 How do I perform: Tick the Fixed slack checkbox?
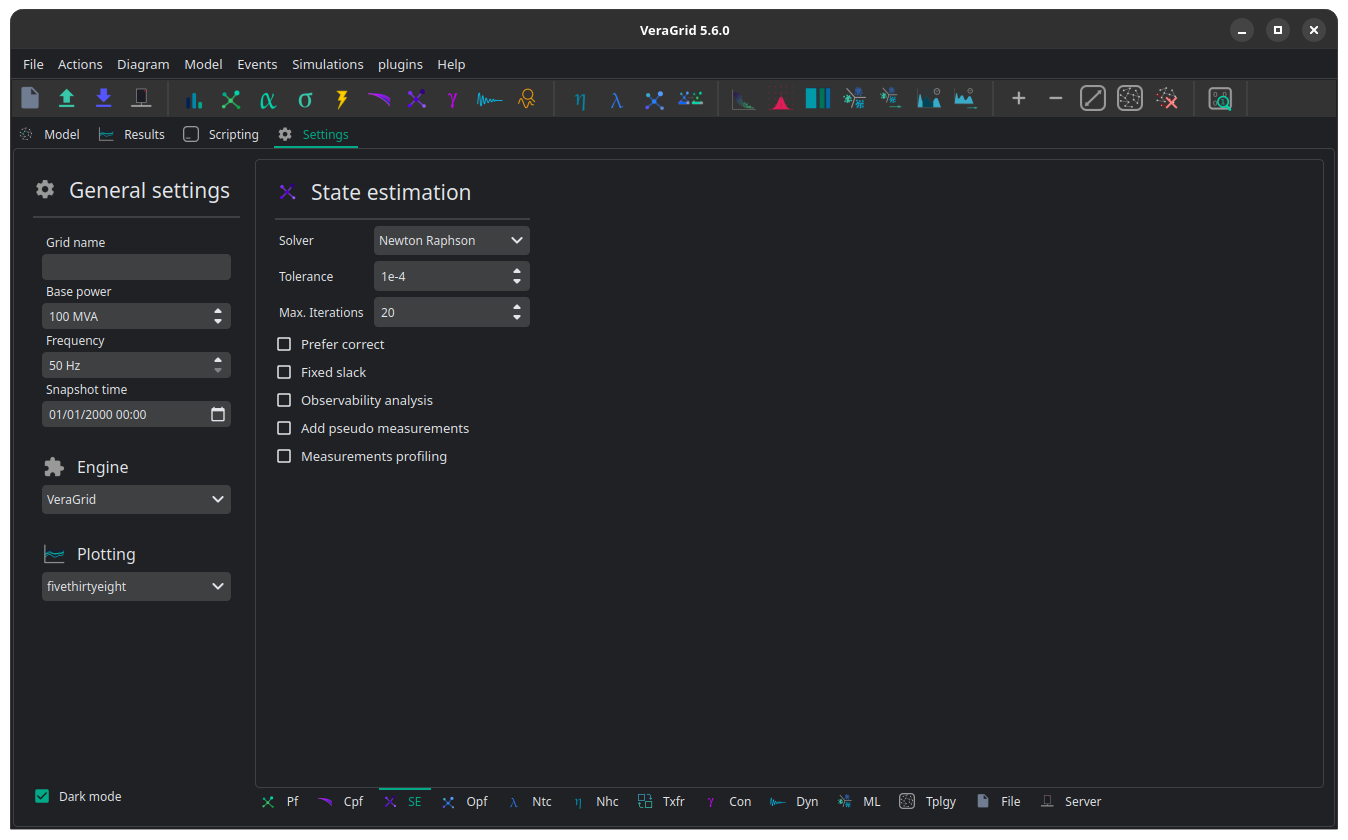click(284, 372)
